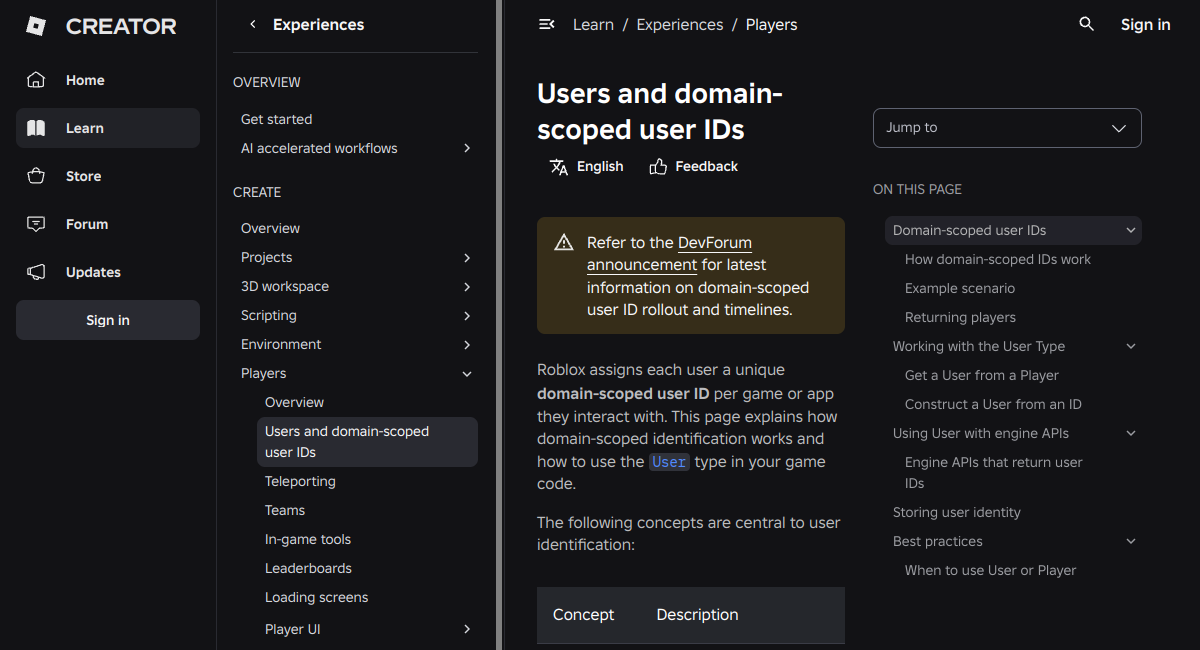Open Updates in left navigation
Screen dimensions: 1200x650
(108, 272)
